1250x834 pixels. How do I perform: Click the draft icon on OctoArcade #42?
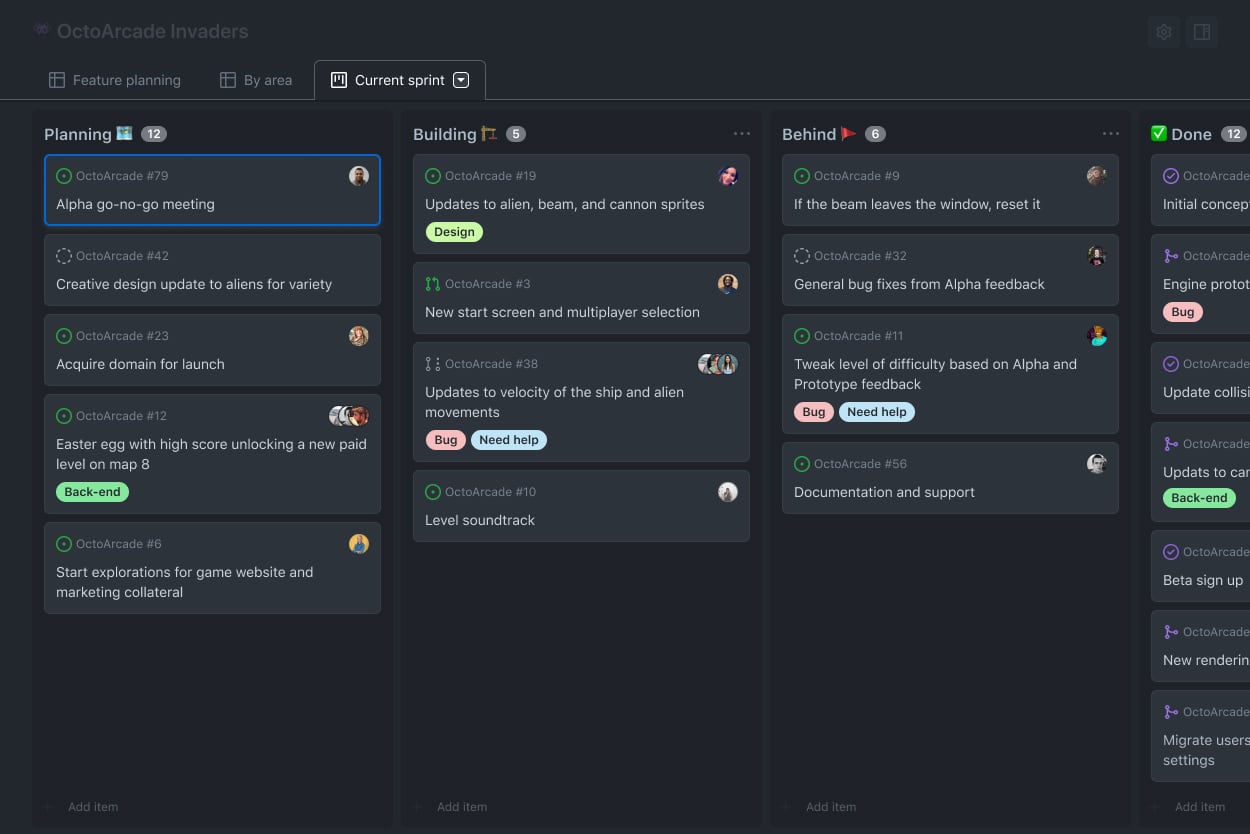tap(64, 256)
